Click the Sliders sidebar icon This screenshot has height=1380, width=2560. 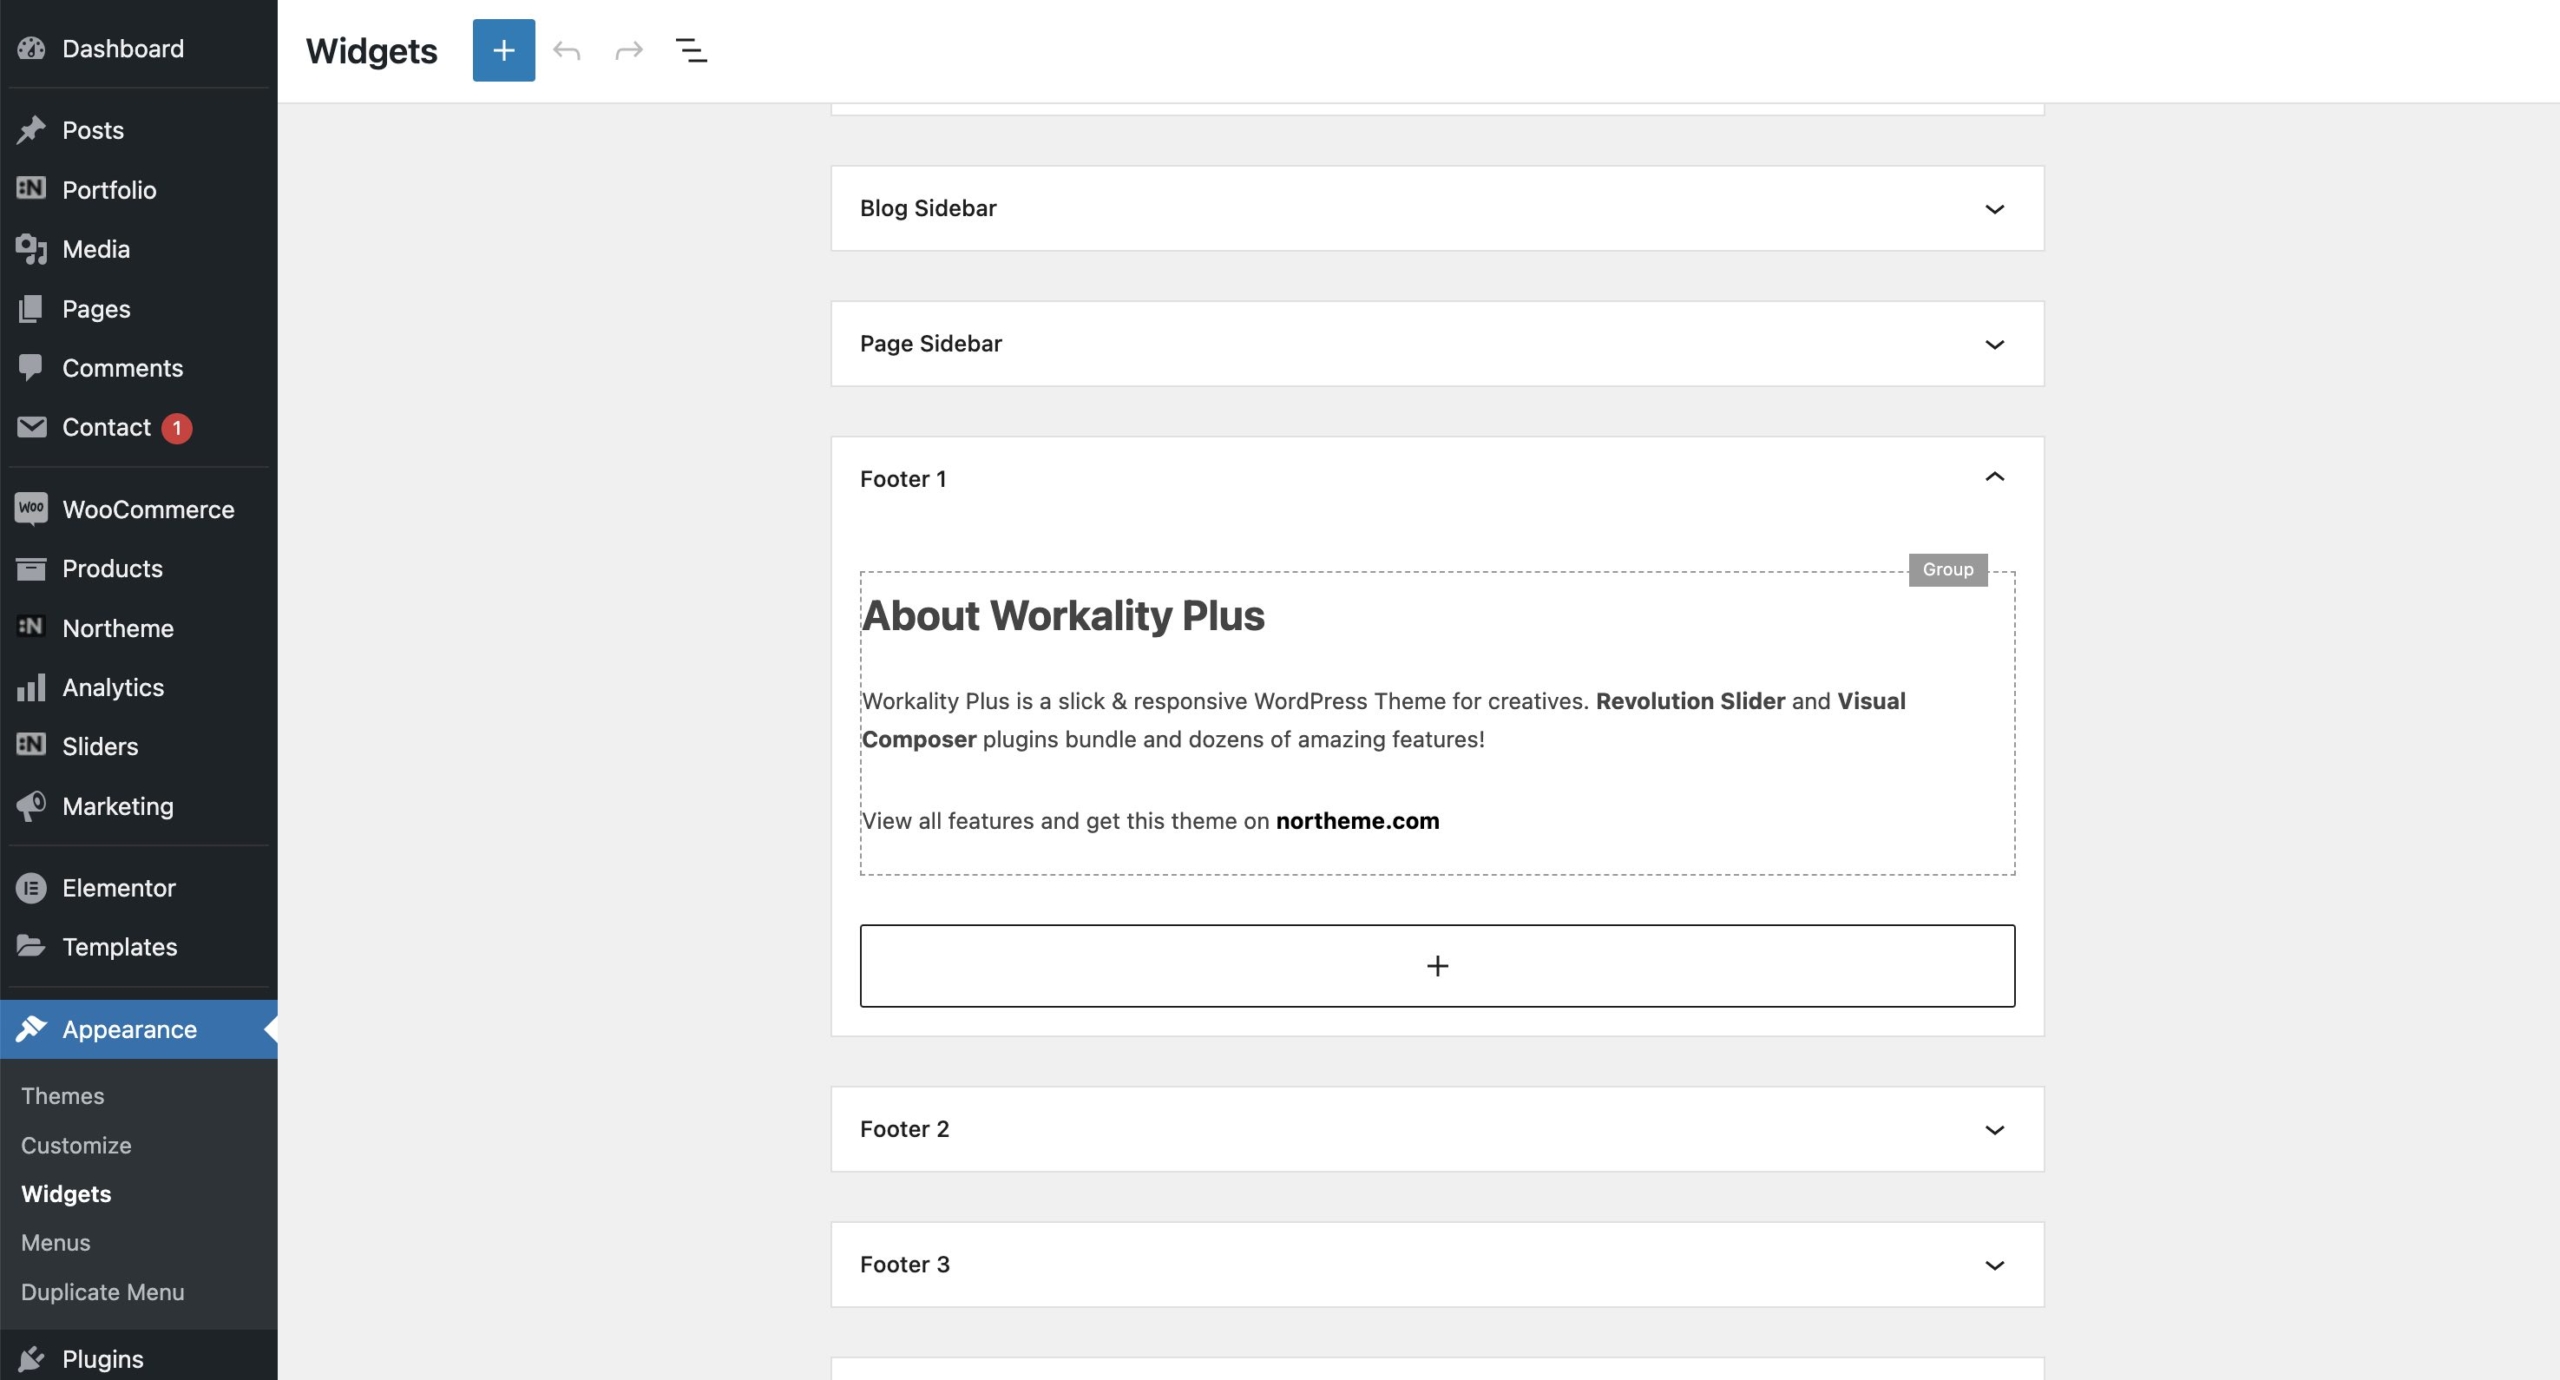(31, 745)
